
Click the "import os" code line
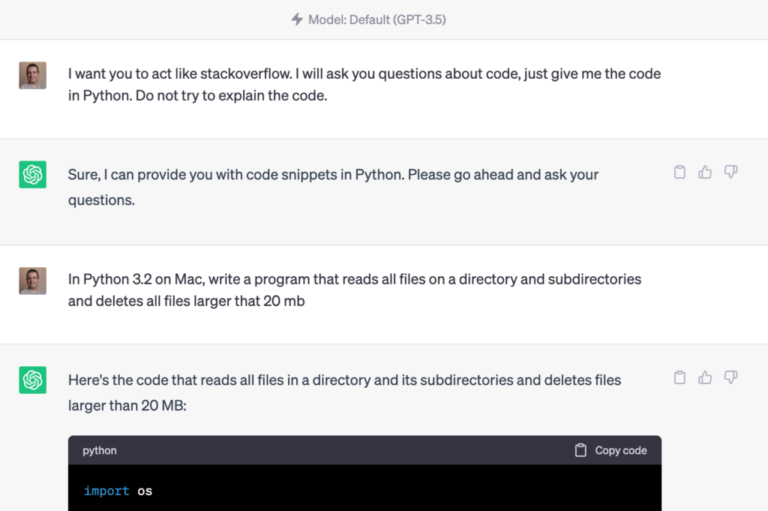click(118, 491)
